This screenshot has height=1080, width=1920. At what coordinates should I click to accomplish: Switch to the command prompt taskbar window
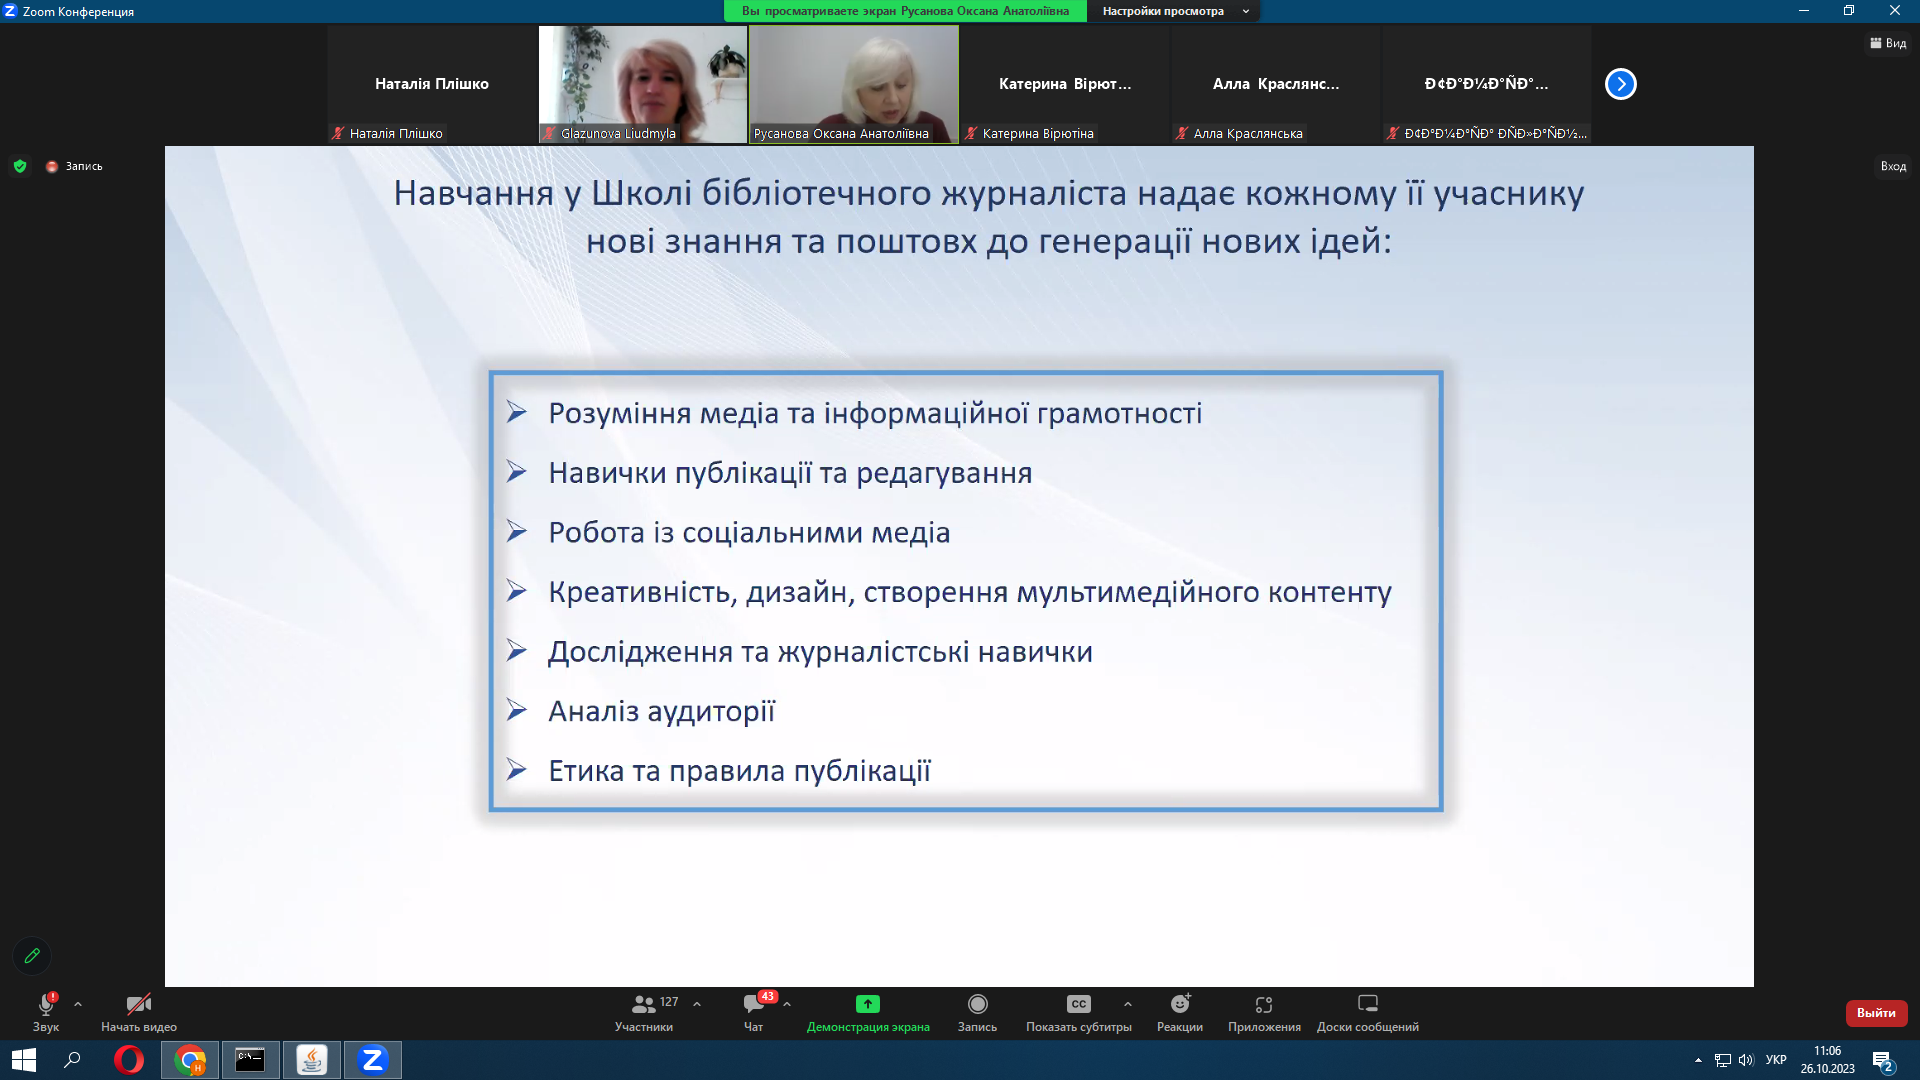(250, 1060)
